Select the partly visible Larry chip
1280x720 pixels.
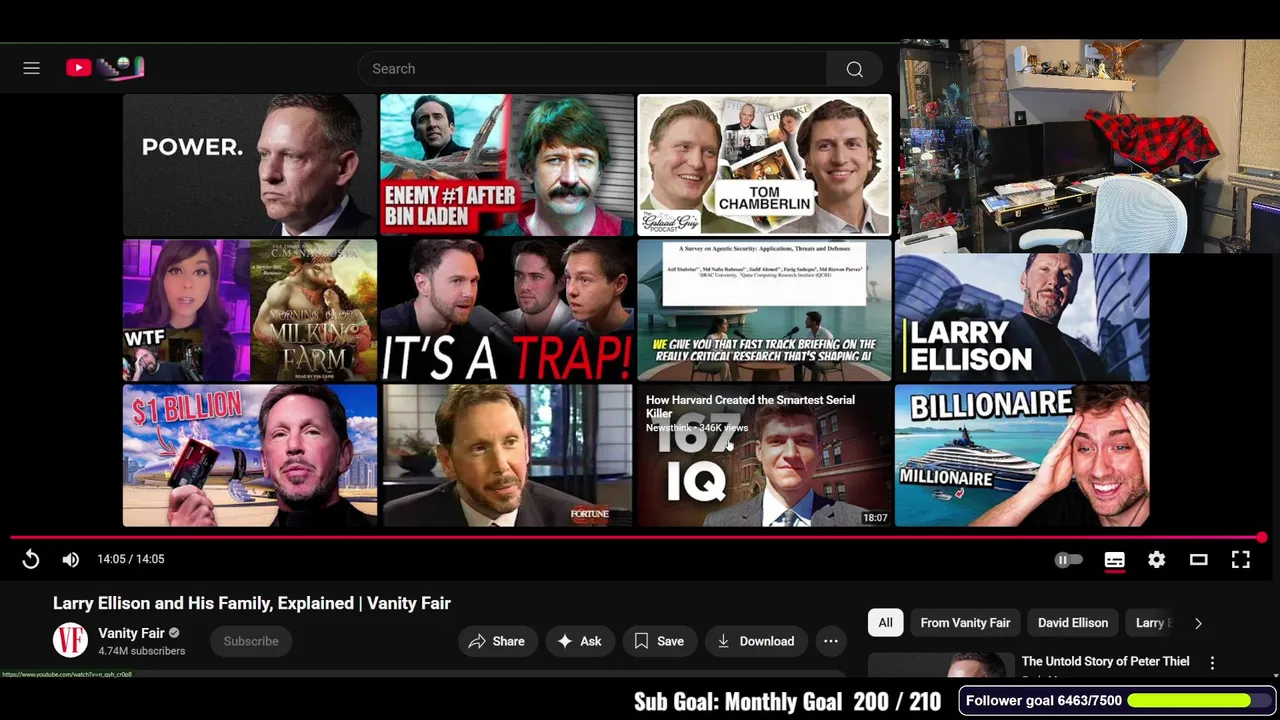(x=1152, y=623)
